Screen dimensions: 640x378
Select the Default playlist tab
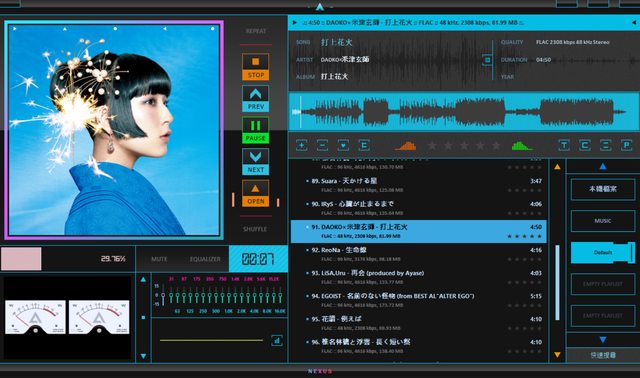pyautogui.click(x=603, y=252)
